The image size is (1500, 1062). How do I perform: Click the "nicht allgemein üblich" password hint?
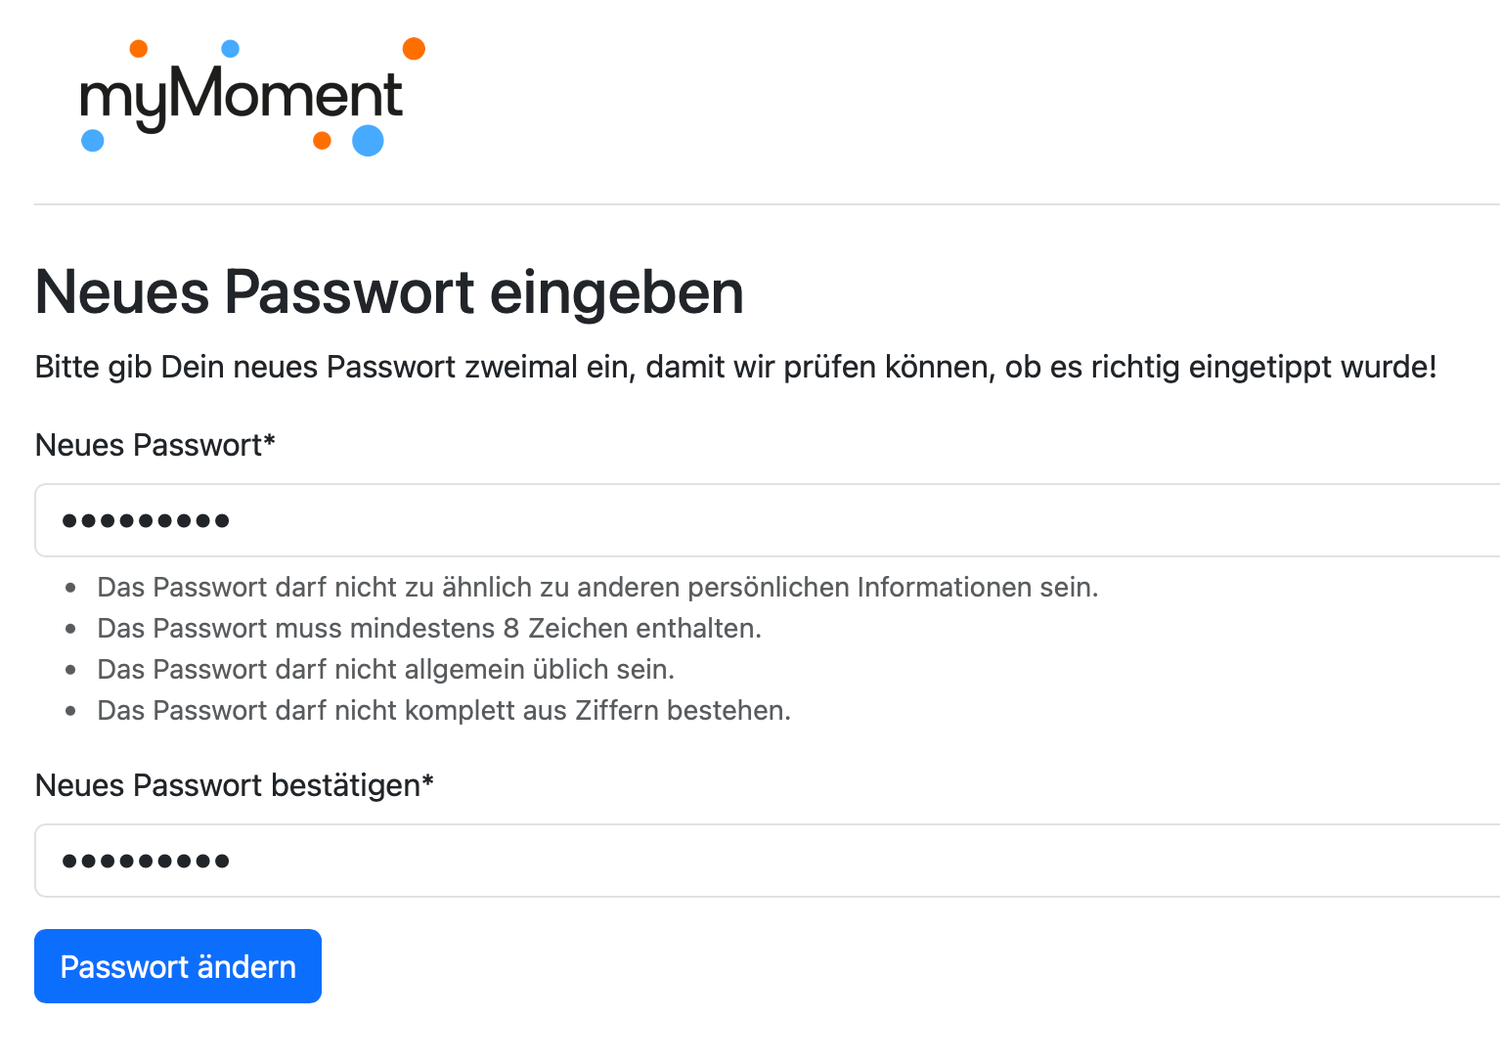pos(385,669)
